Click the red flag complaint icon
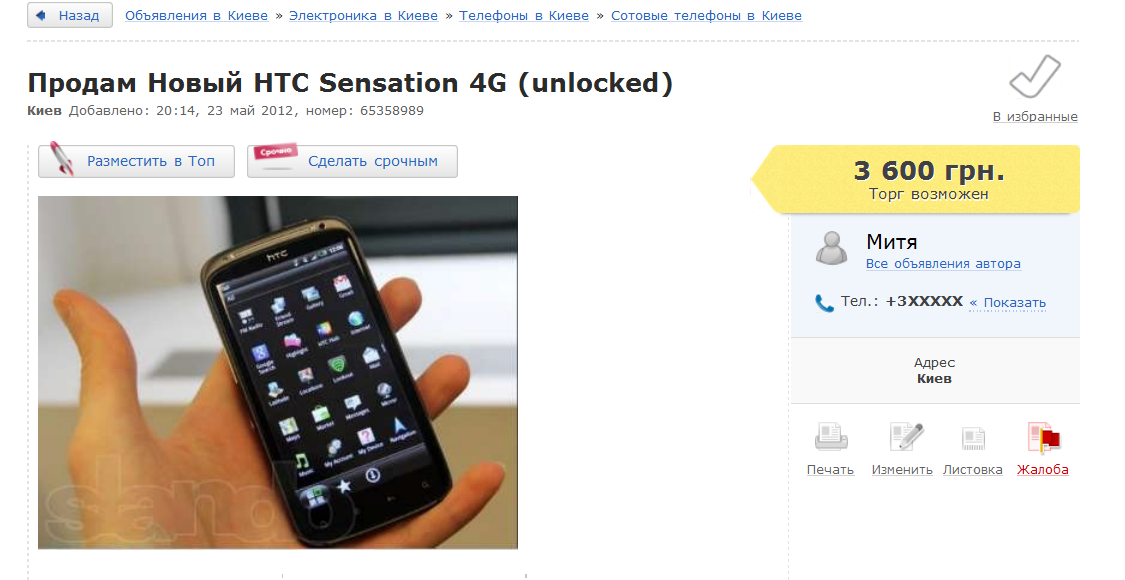 pyautogui.click(x=1043, y=437)
